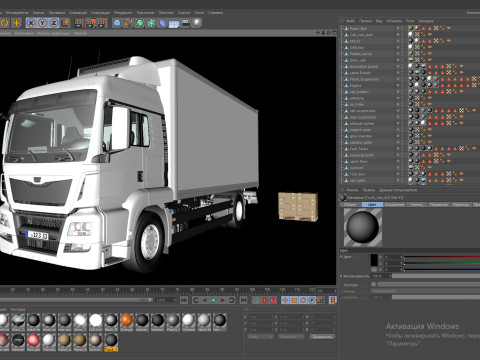Open the purple deformer icon

(163, 23)
